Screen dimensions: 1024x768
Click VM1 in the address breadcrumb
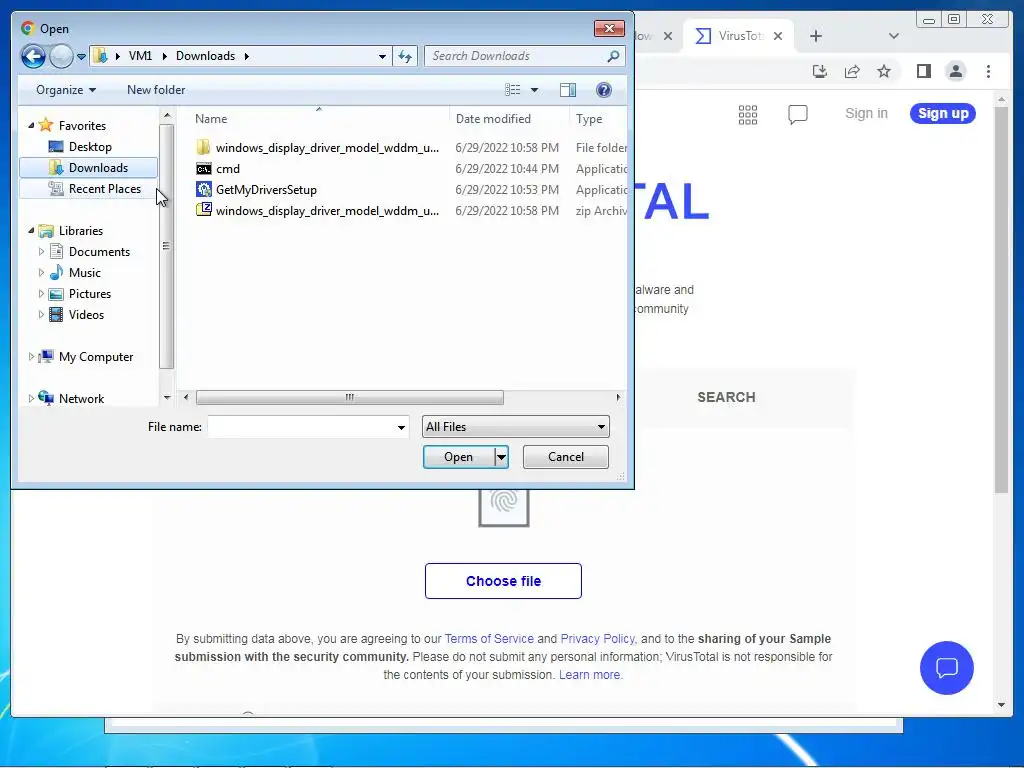[x=140, y=56]
